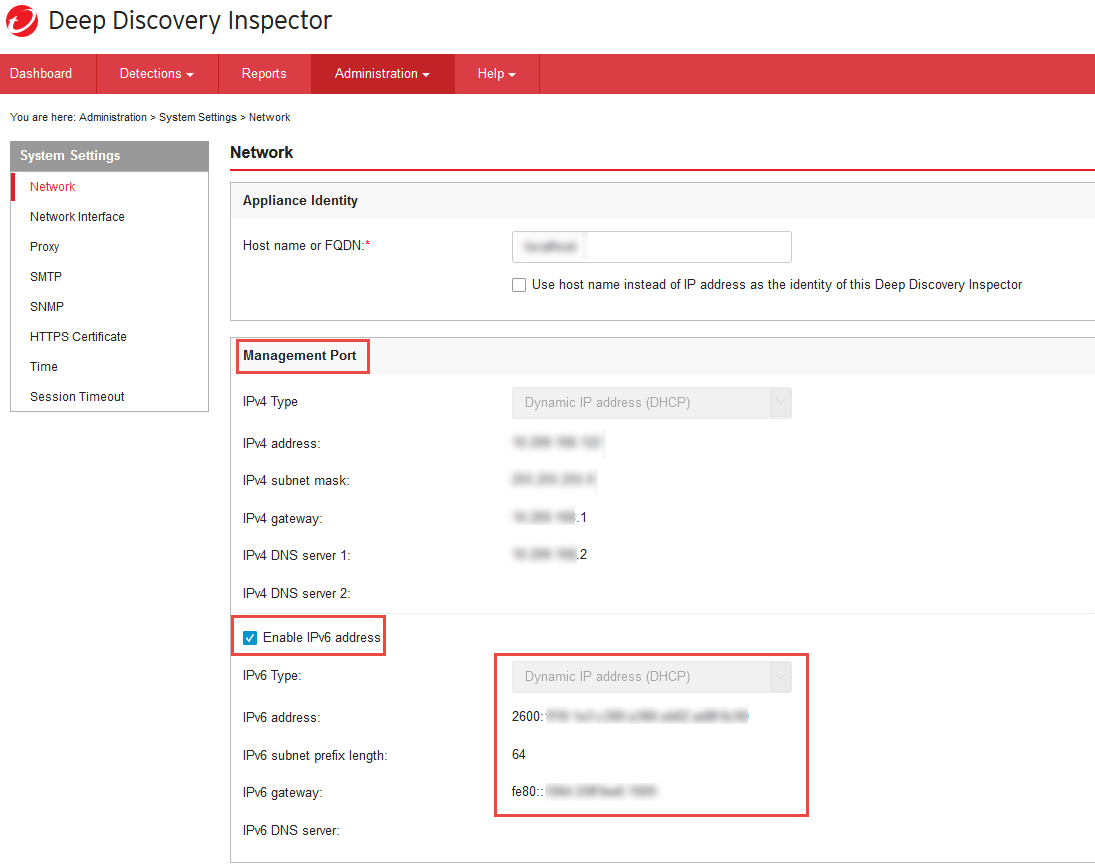The image size is (1095, 866).
Task: Open HTTPS Certificate settings
Action: [78, 337]
